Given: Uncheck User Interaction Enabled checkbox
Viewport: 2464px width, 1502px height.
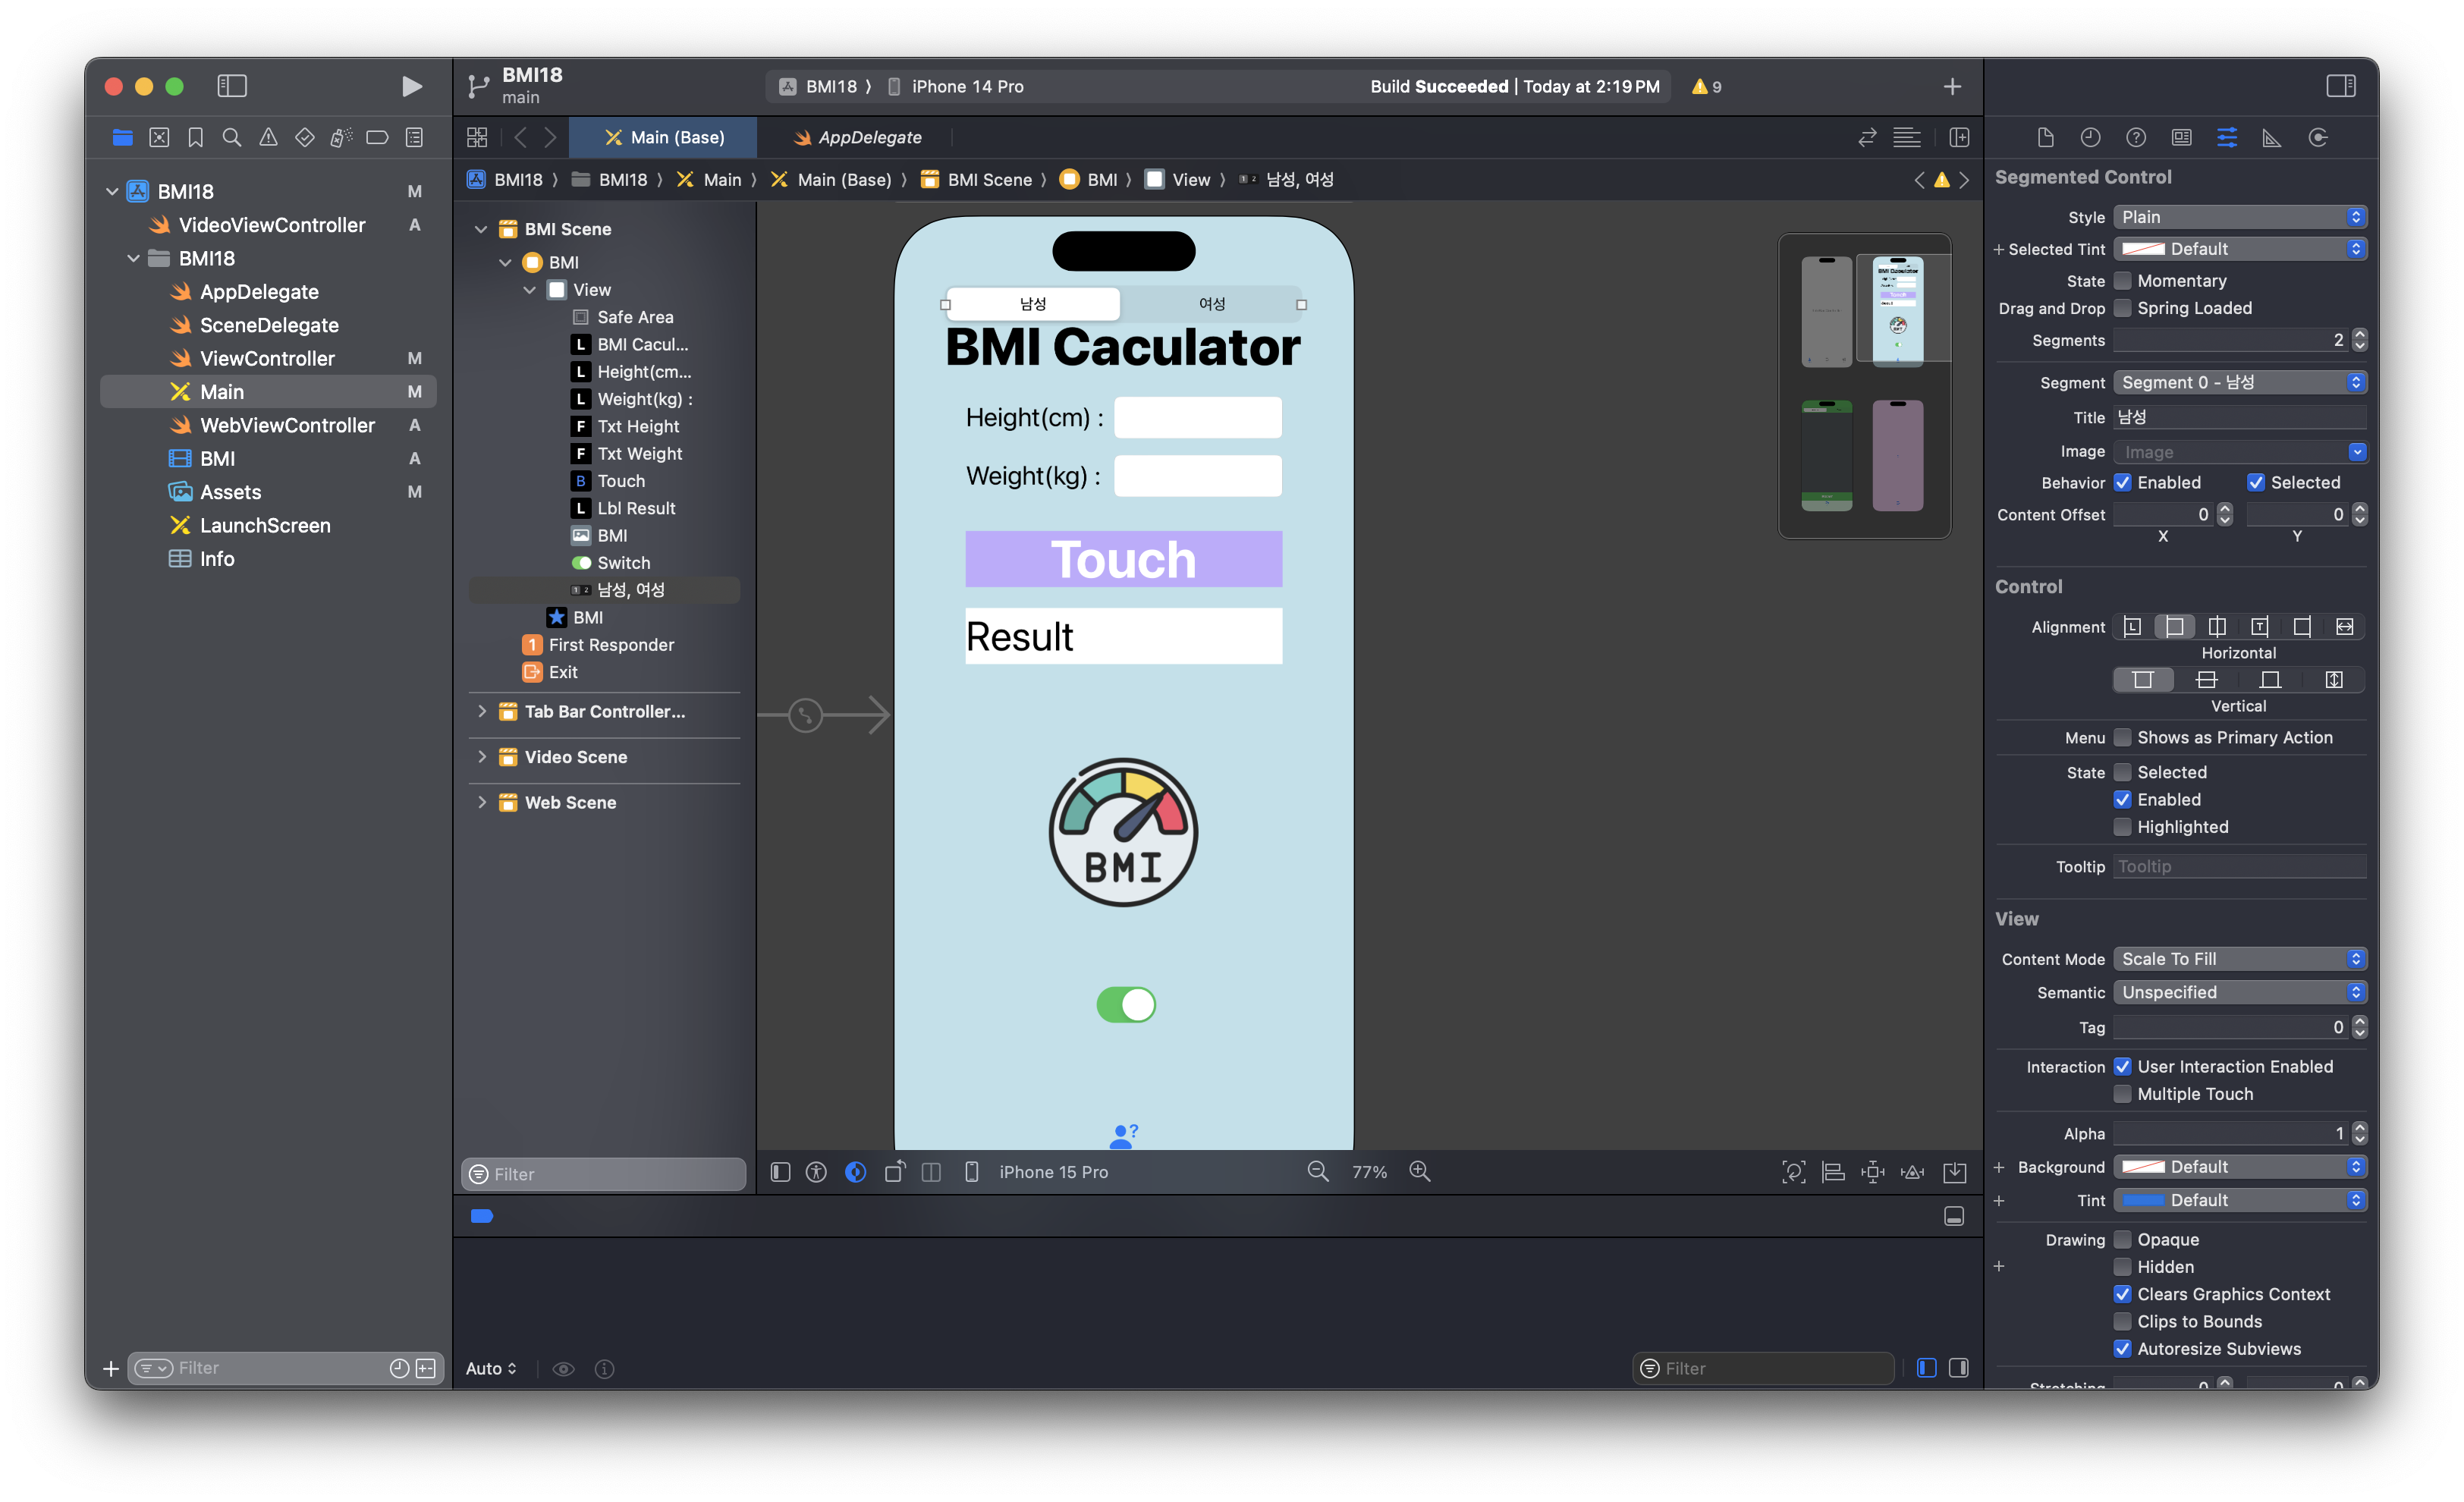Looking at the screenshot, I should point(2123,1066).
